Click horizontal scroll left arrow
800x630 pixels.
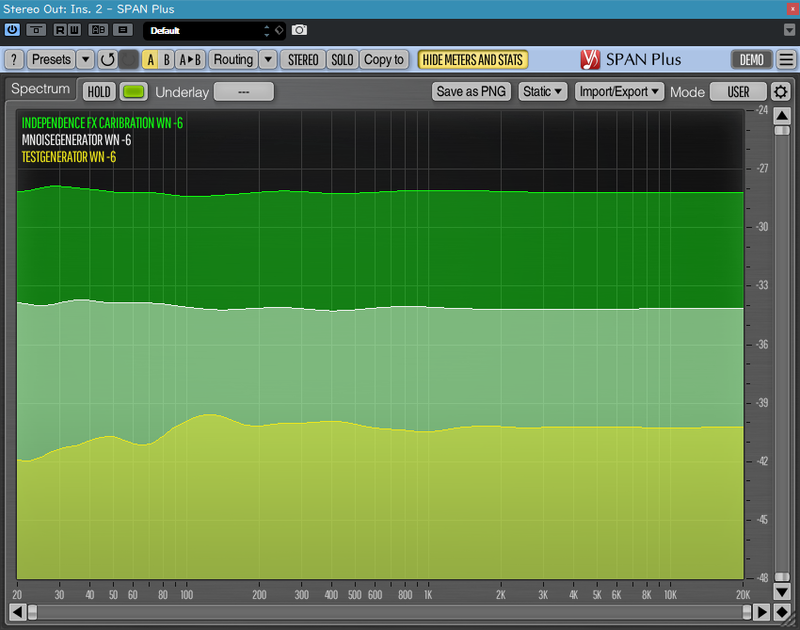click(17, 612)
